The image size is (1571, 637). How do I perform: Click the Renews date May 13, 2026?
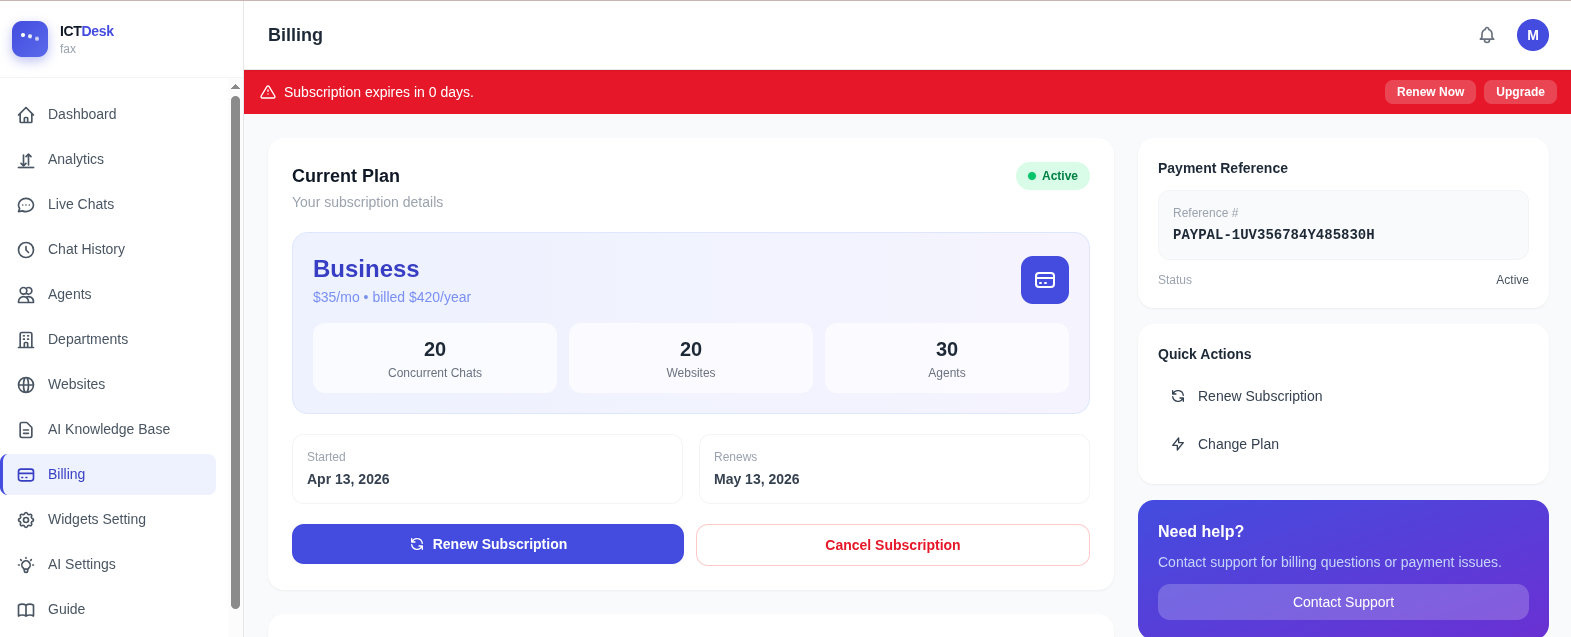(x=757, y=479)
